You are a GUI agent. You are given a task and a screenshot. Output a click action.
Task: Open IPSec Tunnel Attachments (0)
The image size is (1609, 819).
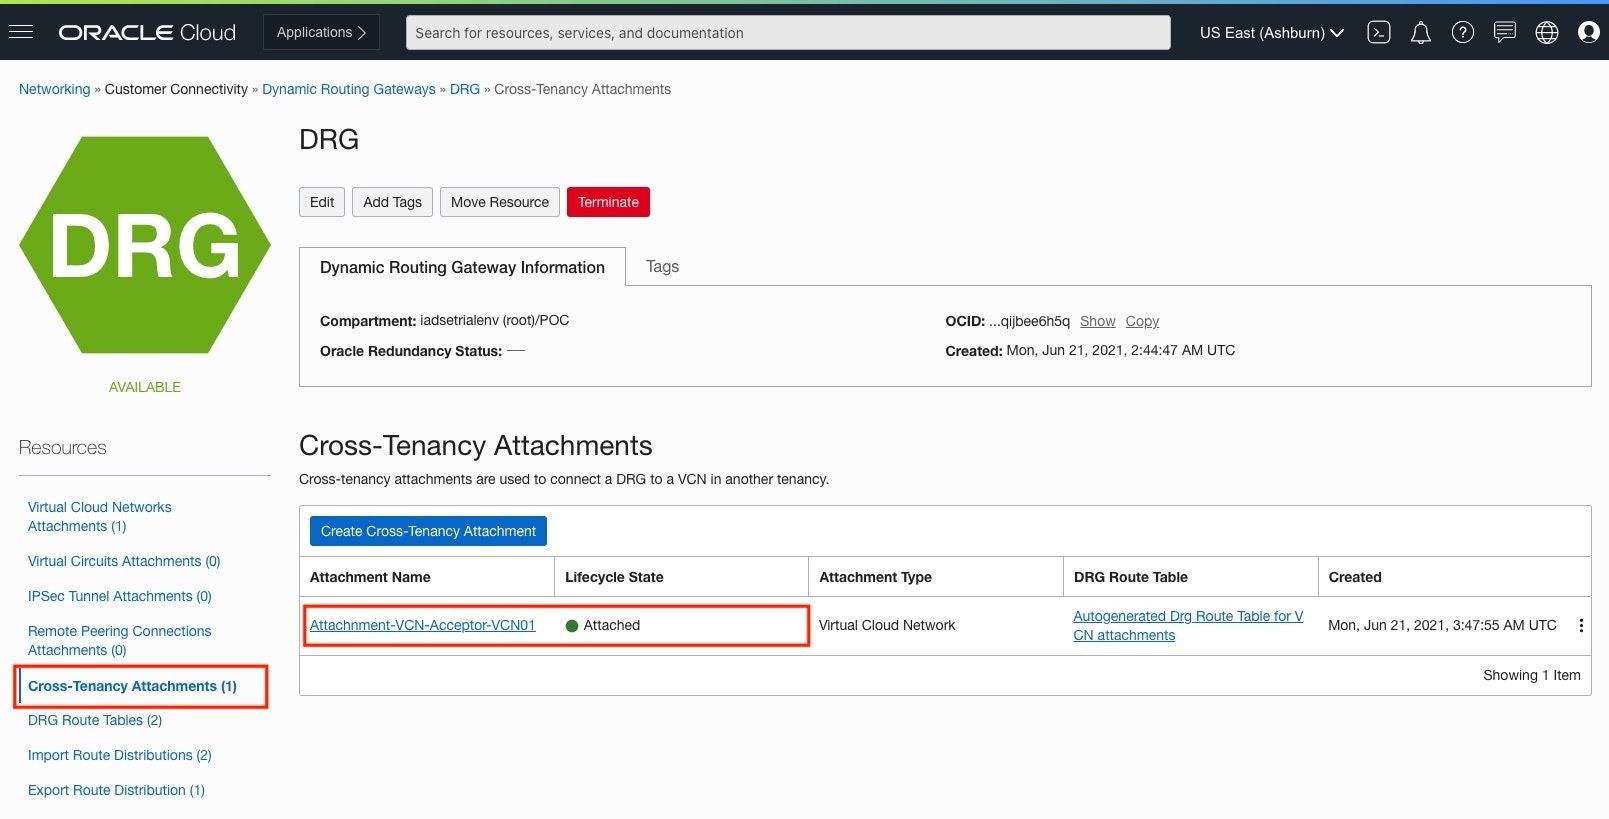120,596
